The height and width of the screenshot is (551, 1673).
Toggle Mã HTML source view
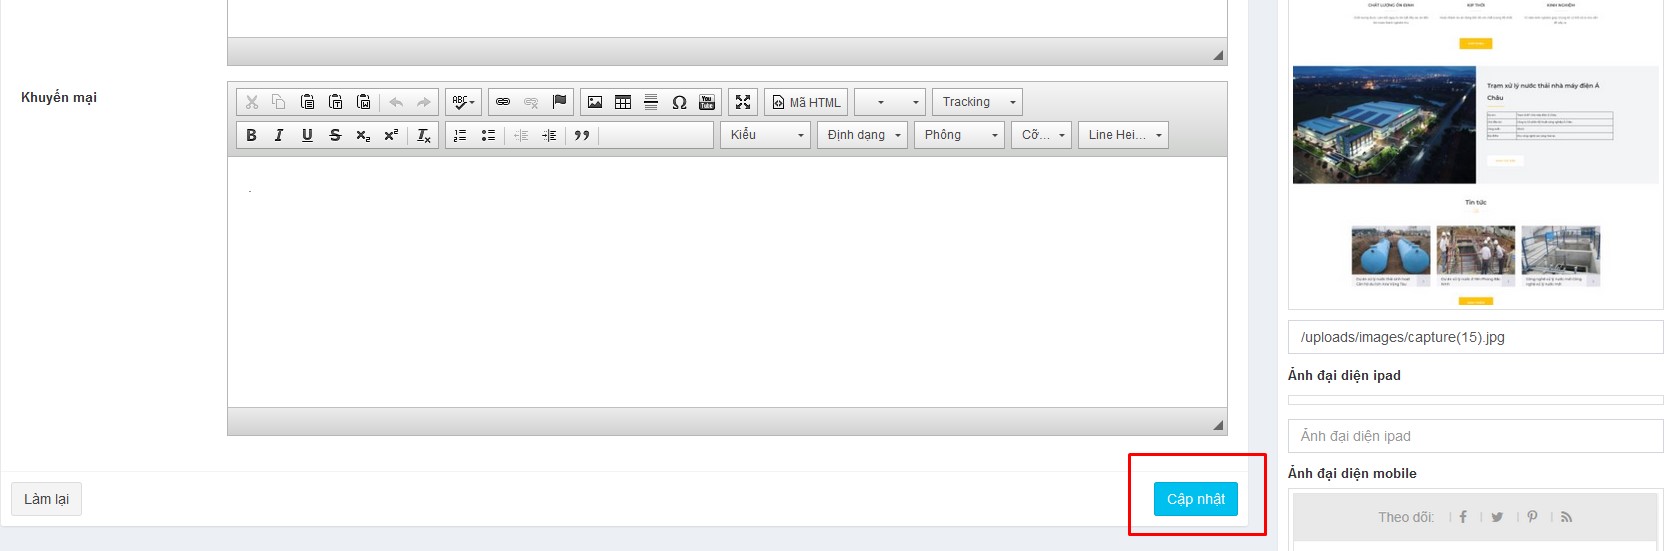(806, 102)
